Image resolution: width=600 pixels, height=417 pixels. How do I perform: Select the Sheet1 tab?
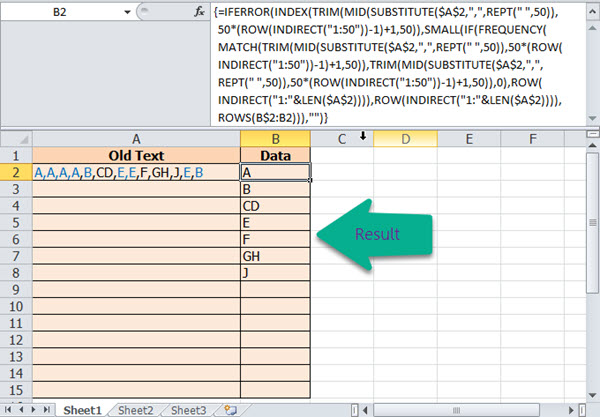84,410
